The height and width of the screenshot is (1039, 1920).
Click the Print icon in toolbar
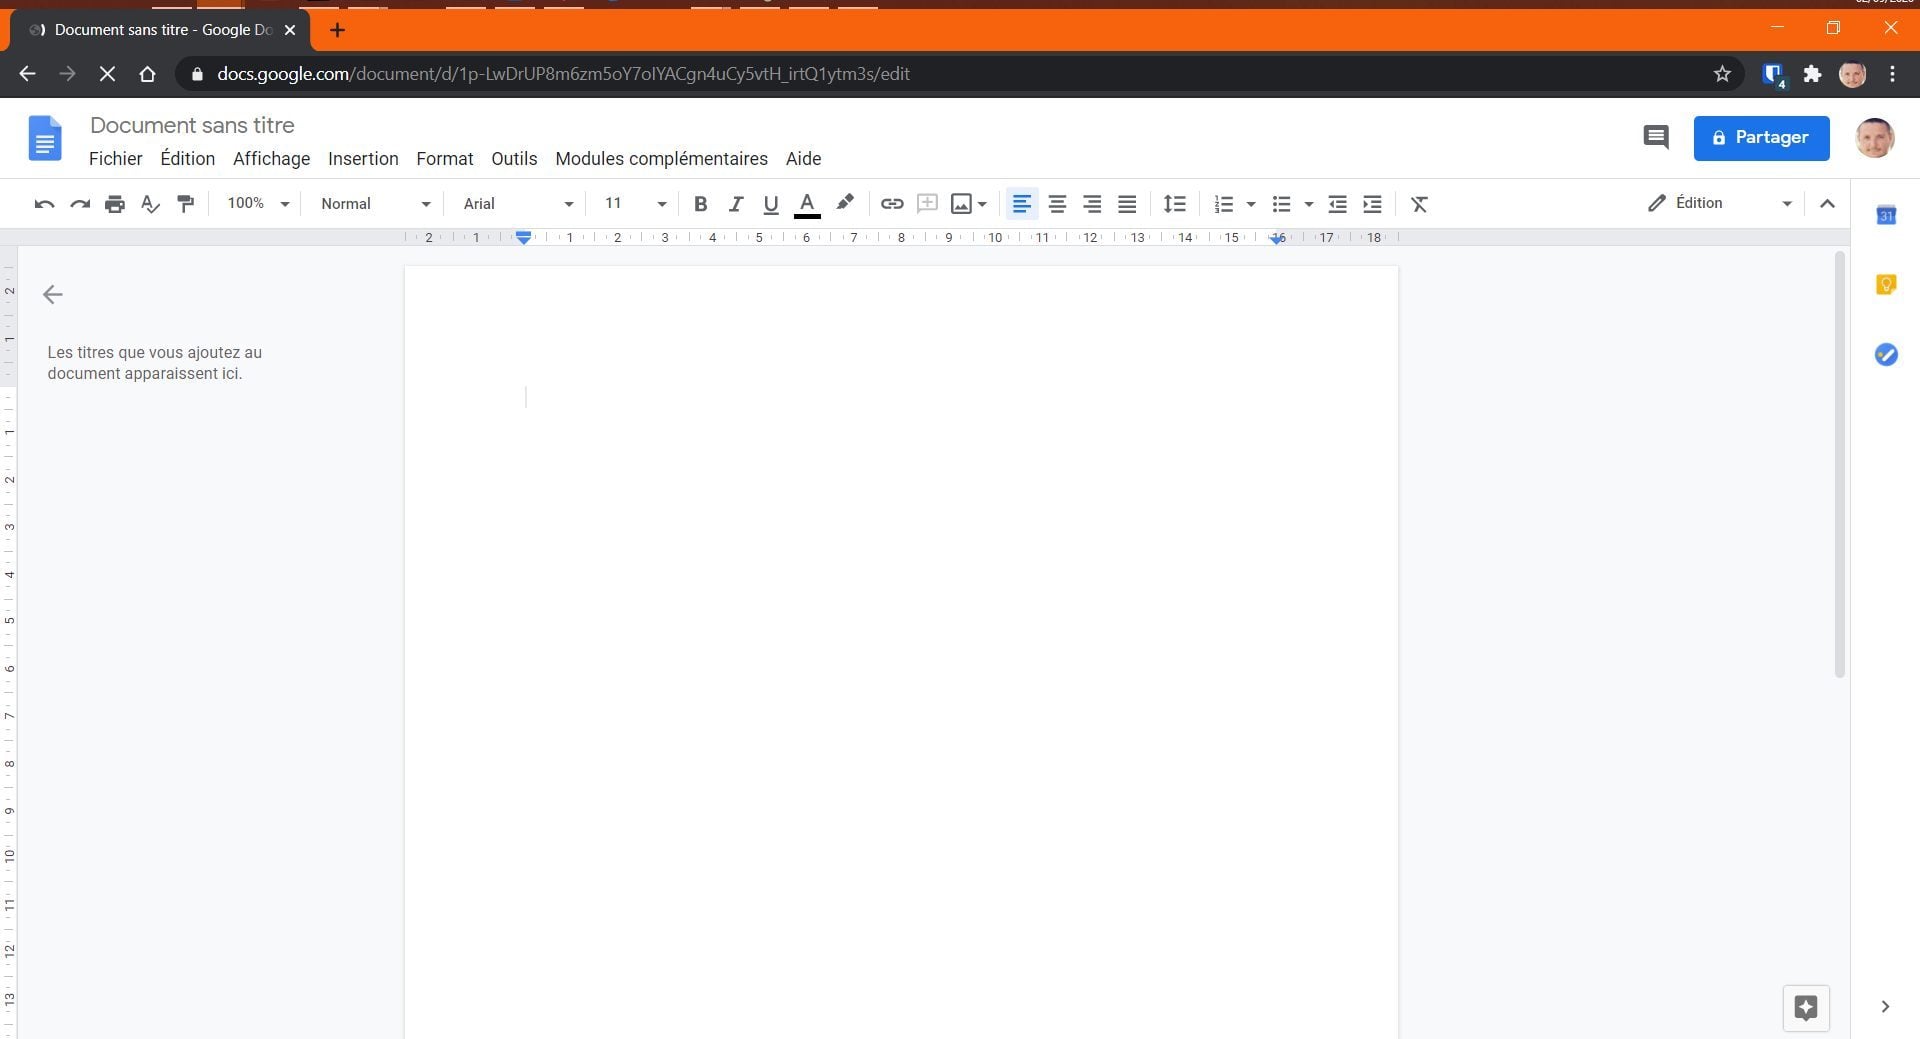coord(115,204)
